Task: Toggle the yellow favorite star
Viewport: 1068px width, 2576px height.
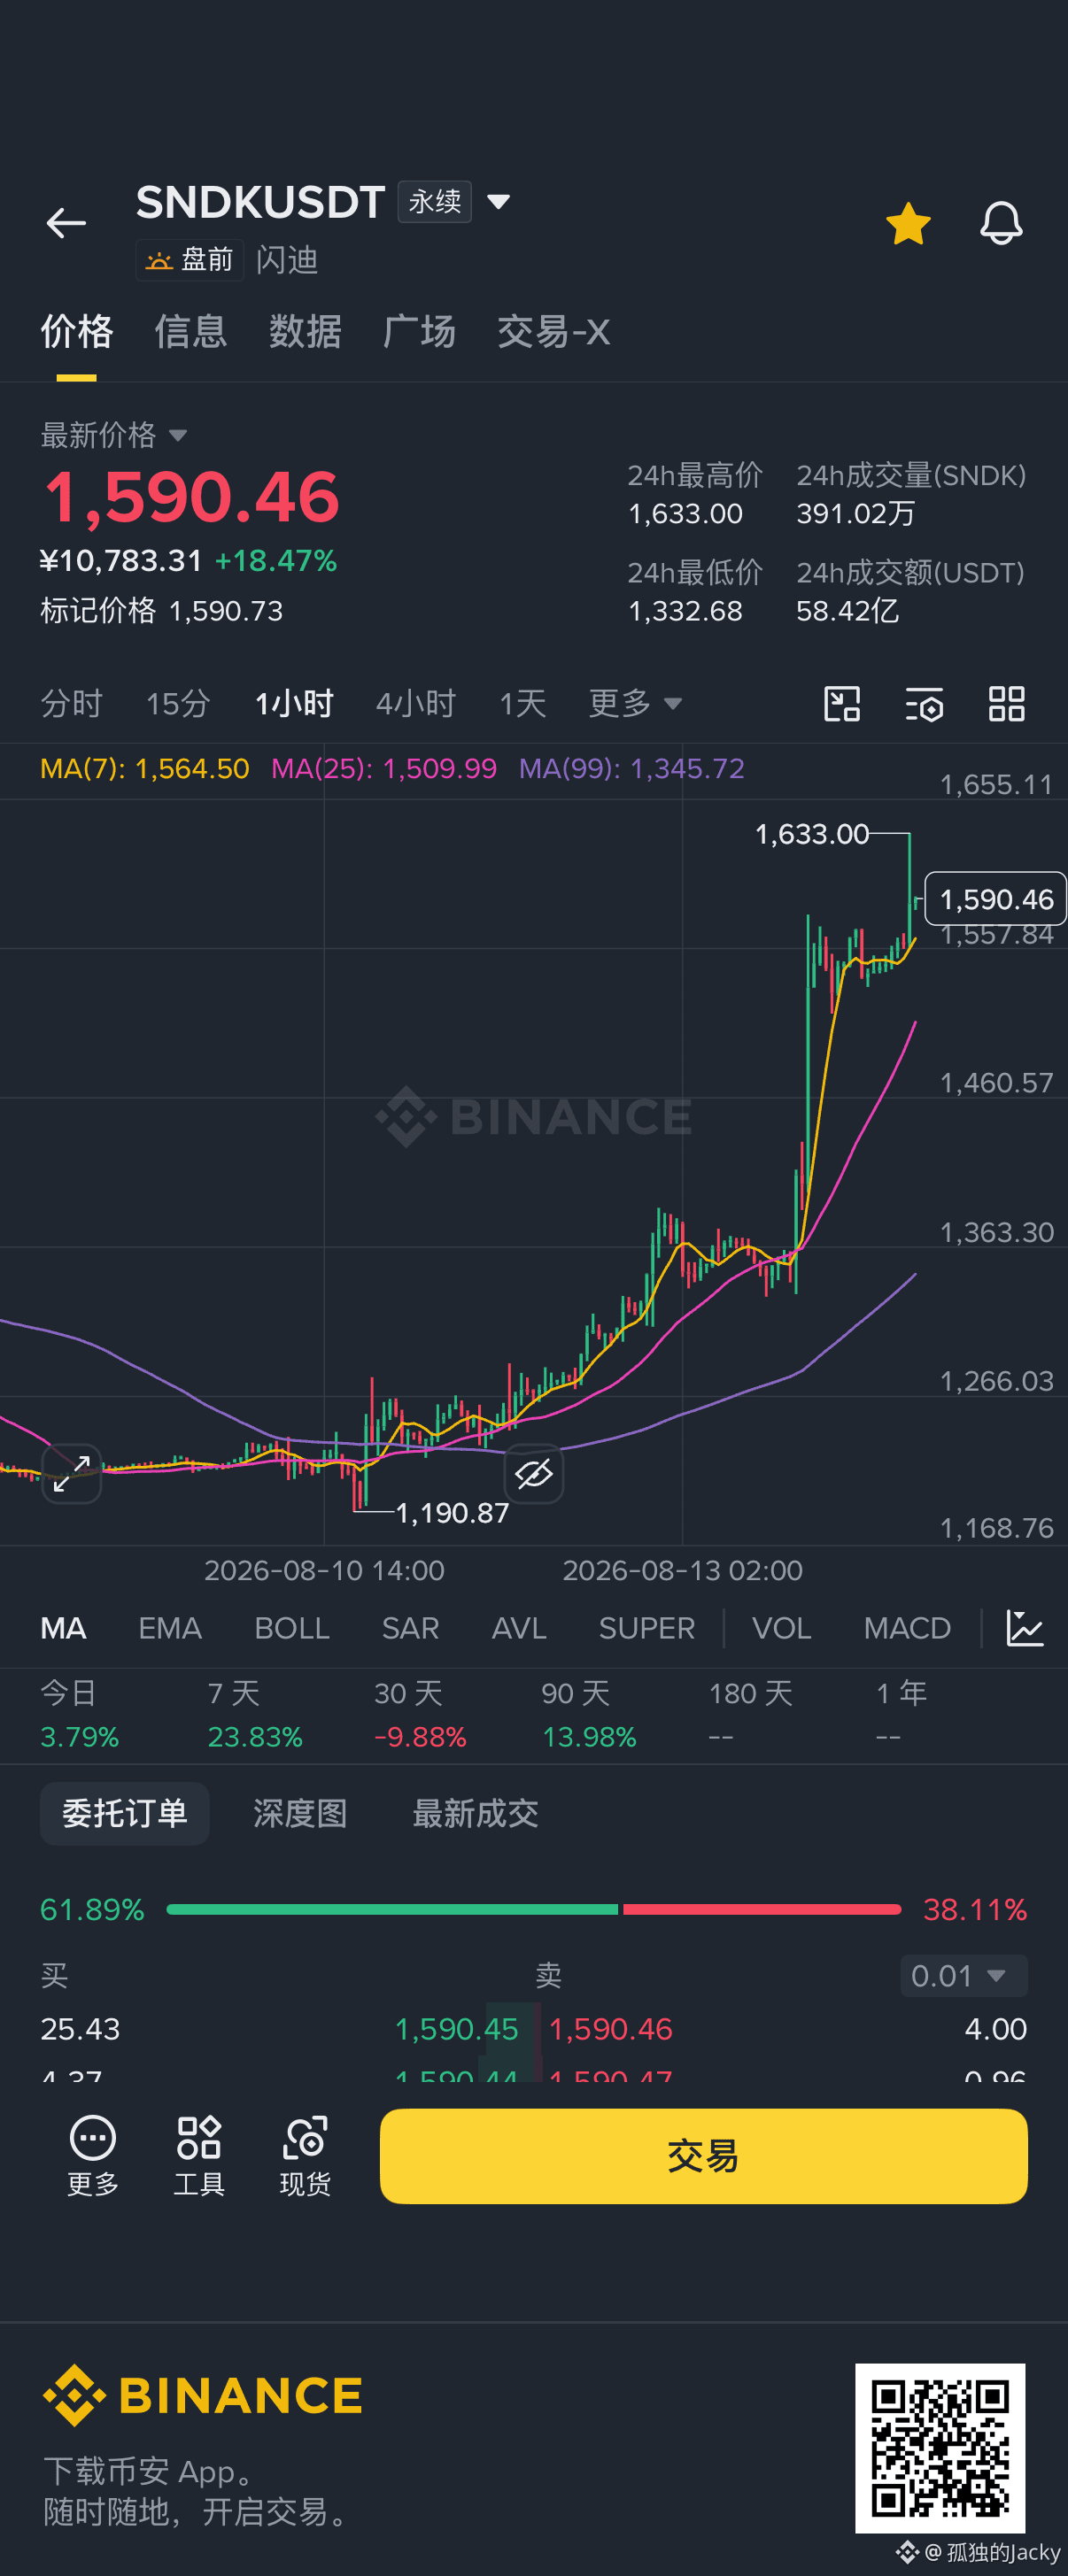Action: [908, 223]
